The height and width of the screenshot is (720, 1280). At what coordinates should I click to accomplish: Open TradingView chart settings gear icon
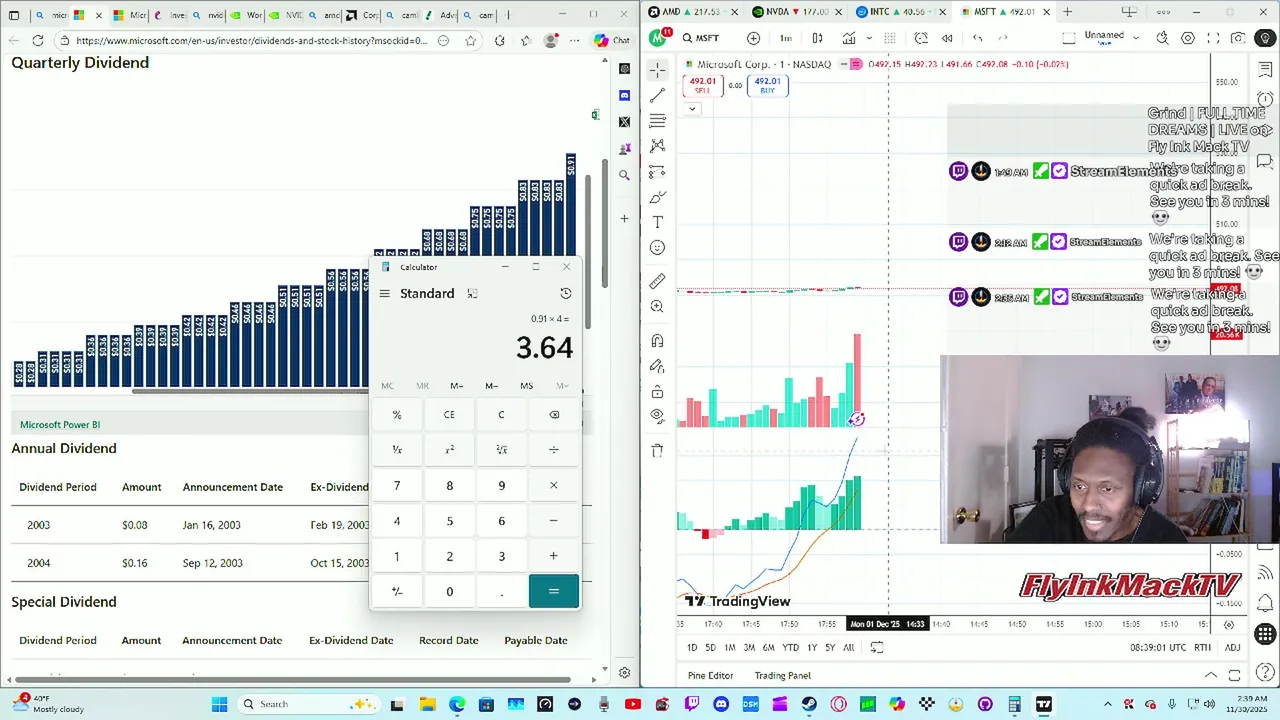tap(1188, 38)
